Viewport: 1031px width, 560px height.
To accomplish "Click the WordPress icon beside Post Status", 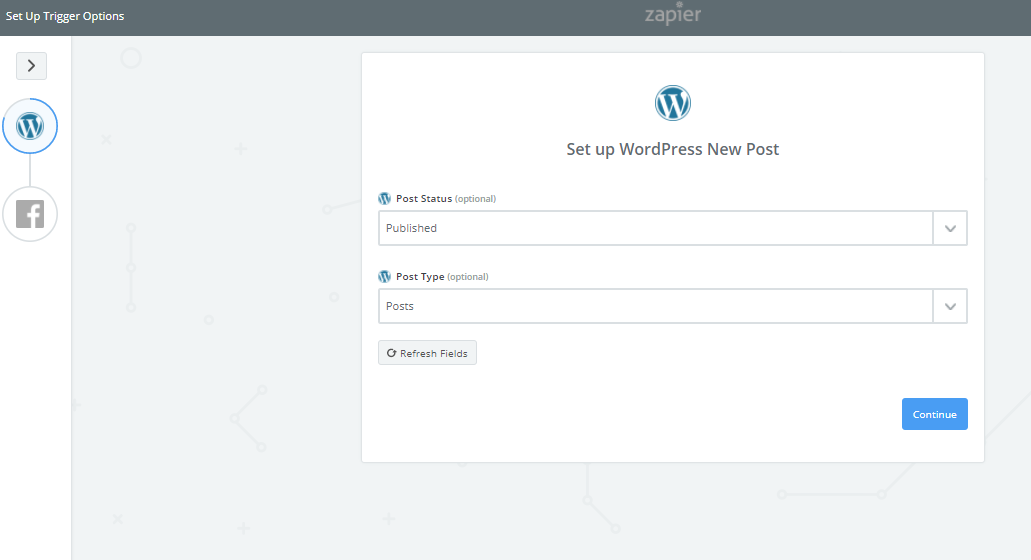I will pos(385,198).
